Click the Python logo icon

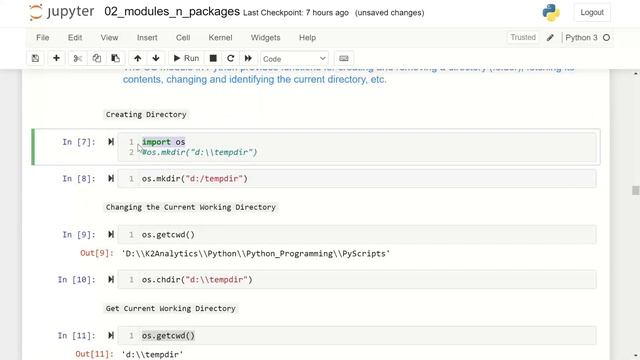point(551,12)
